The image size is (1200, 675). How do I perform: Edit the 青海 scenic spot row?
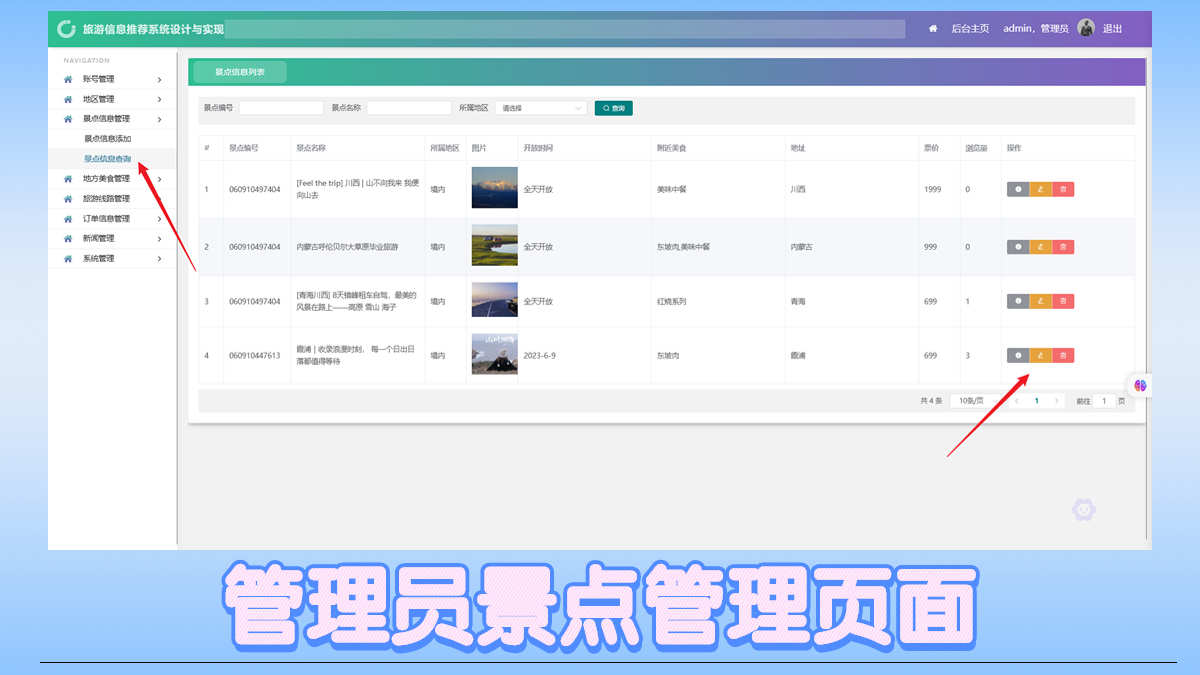pyautogui.click(x=1041, y=301)
